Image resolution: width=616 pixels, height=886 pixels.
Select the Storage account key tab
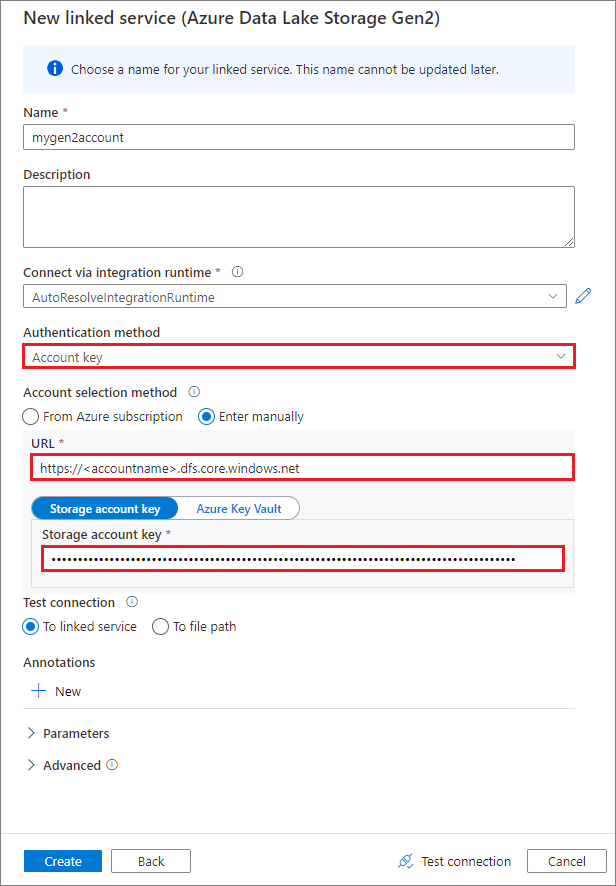click(104, 508)
